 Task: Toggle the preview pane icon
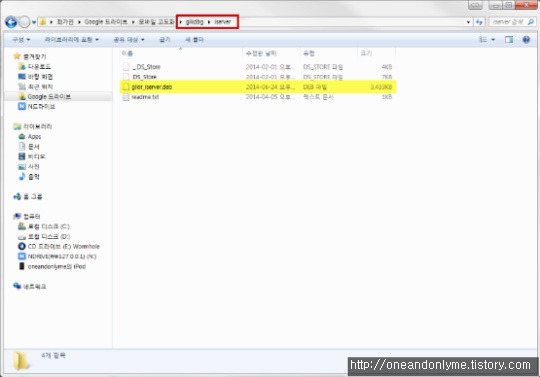[509, 40]
